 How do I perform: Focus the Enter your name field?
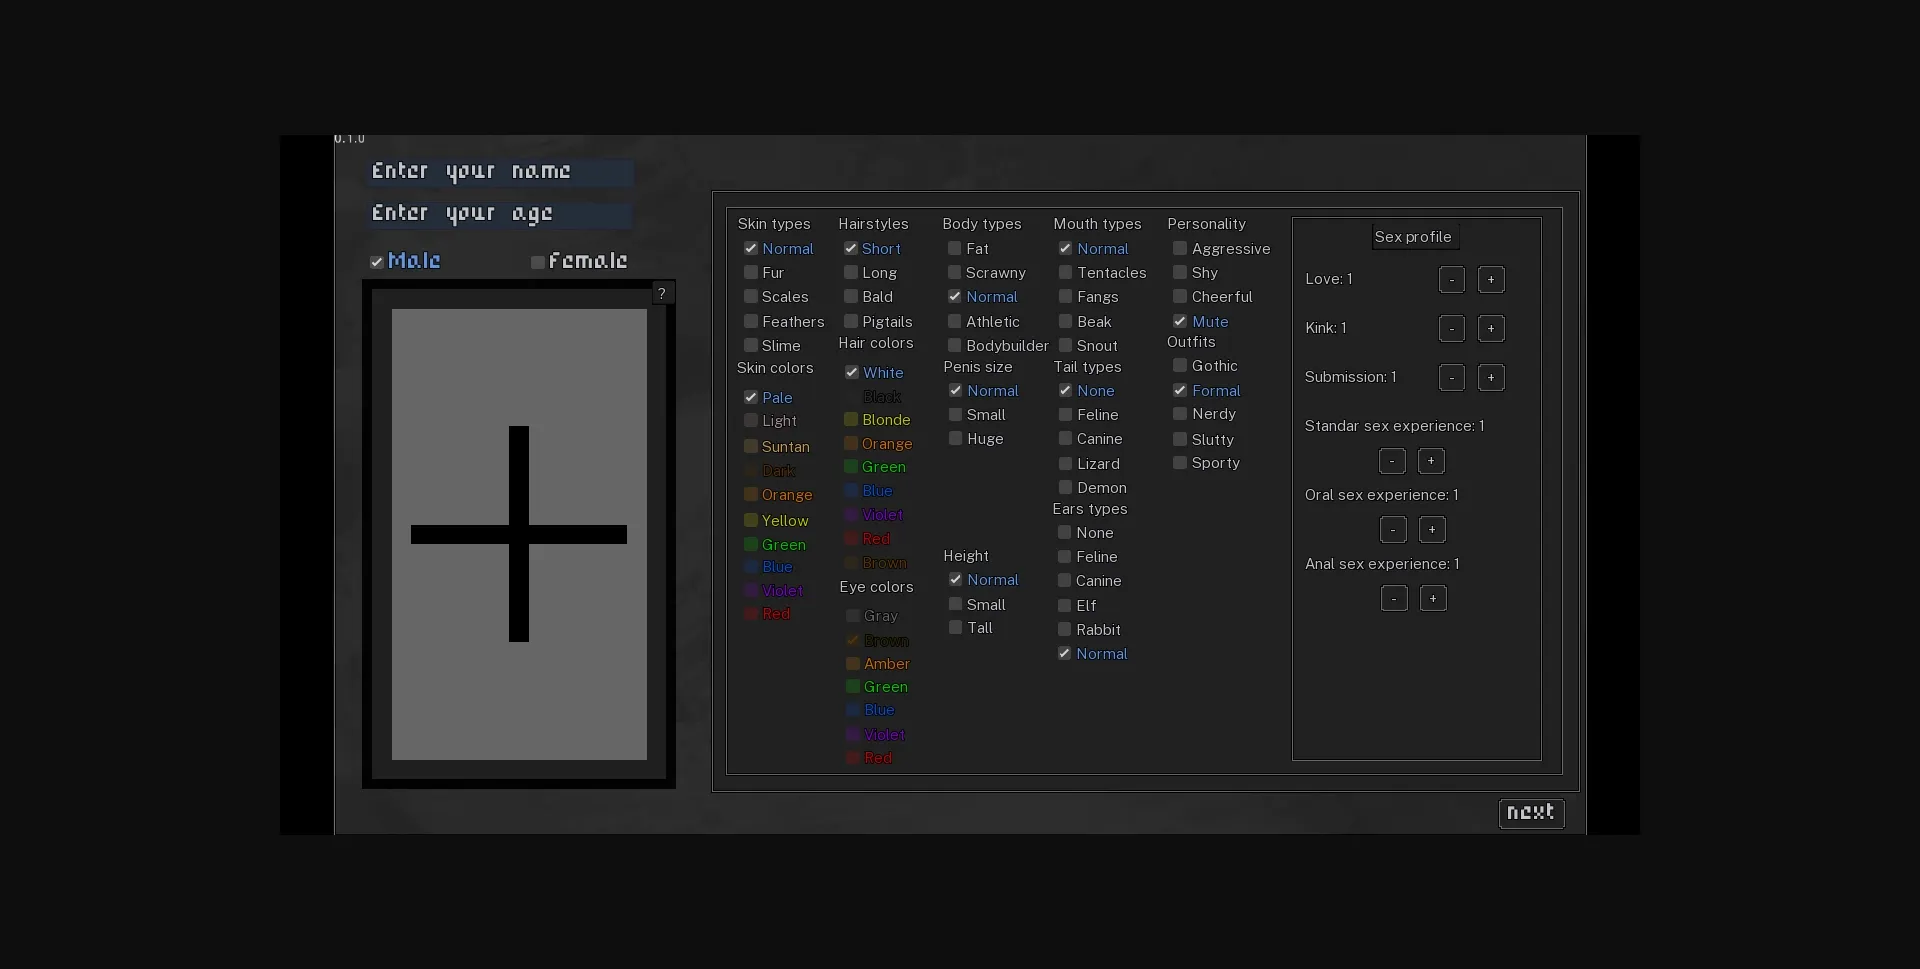pos(500,172)
